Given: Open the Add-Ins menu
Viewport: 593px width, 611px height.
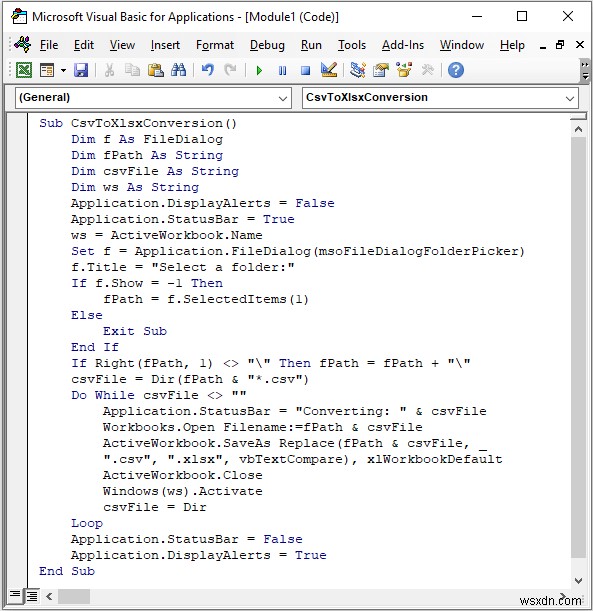Looking at the screenshot, I should [x=402, y=45].
